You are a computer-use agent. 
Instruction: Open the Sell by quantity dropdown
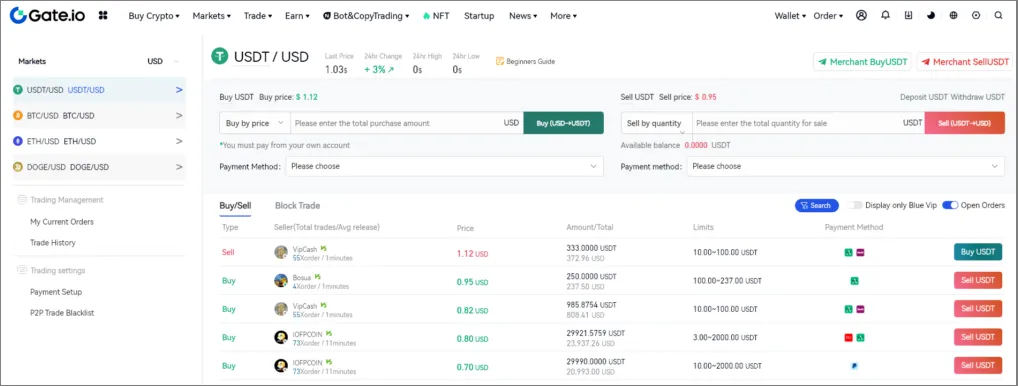click(x=656, y=123)
